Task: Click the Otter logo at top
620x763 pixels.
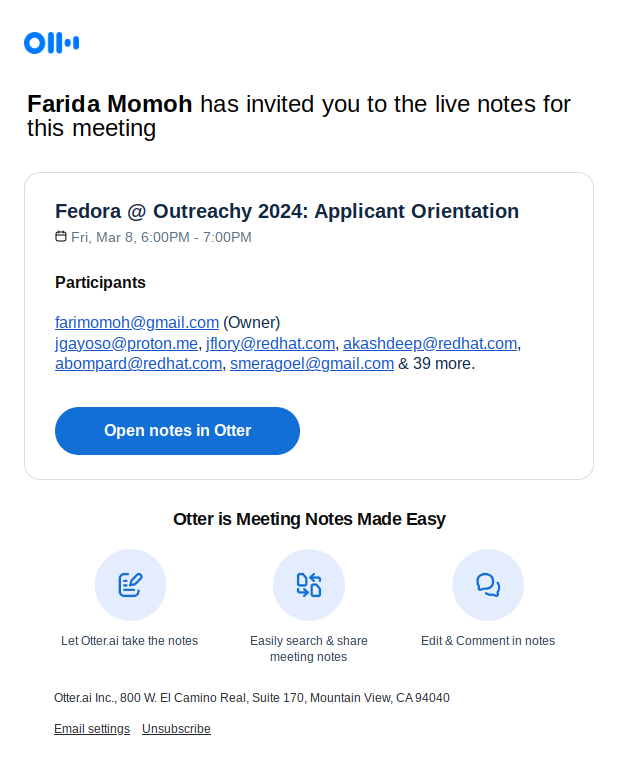Action: (x=52, y=43)
